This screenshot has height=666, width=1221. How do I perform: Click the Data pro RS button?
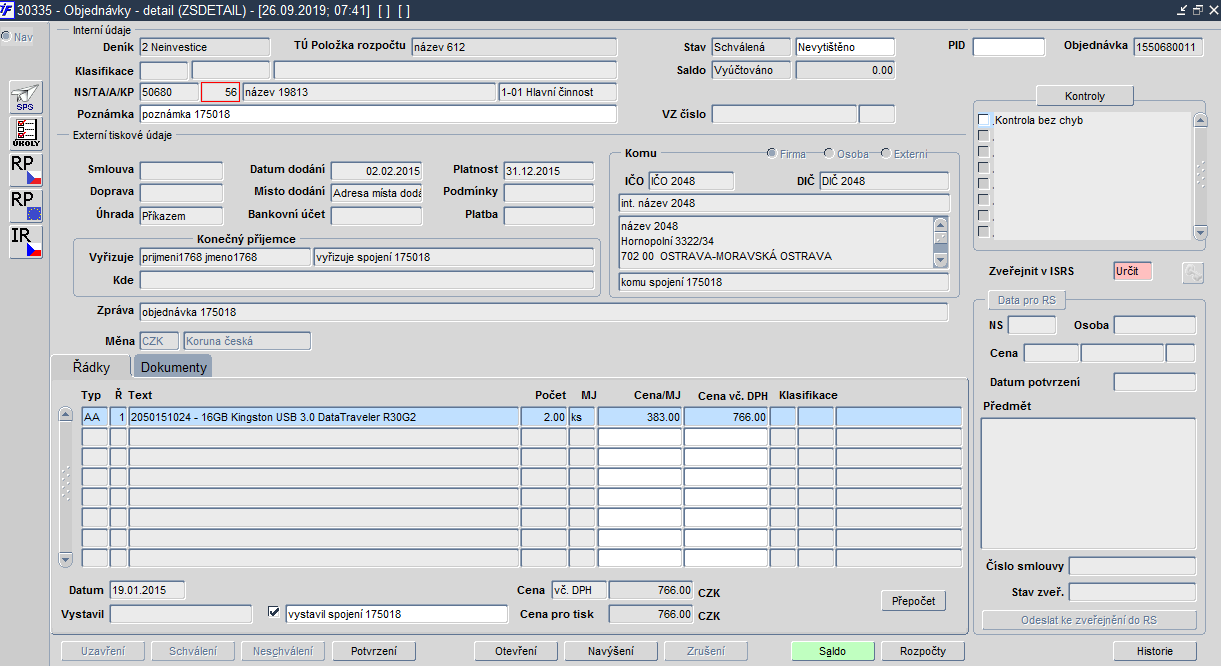point(1027,300)
